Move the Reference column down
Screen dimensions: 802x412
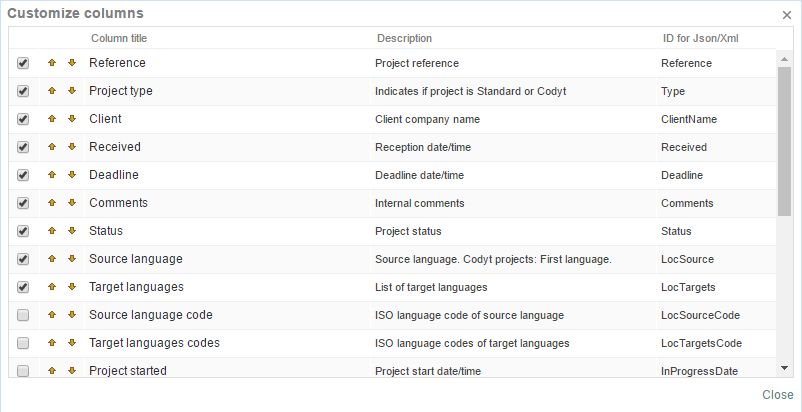(x=72, y=63)
